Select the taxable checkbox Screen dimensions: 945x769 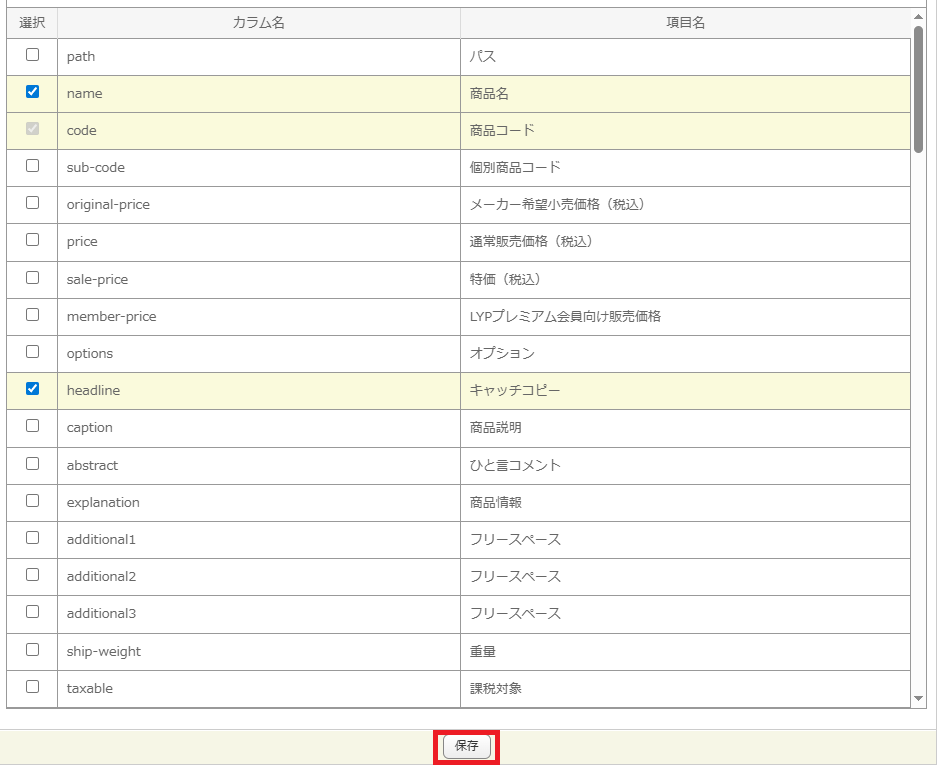32,687
